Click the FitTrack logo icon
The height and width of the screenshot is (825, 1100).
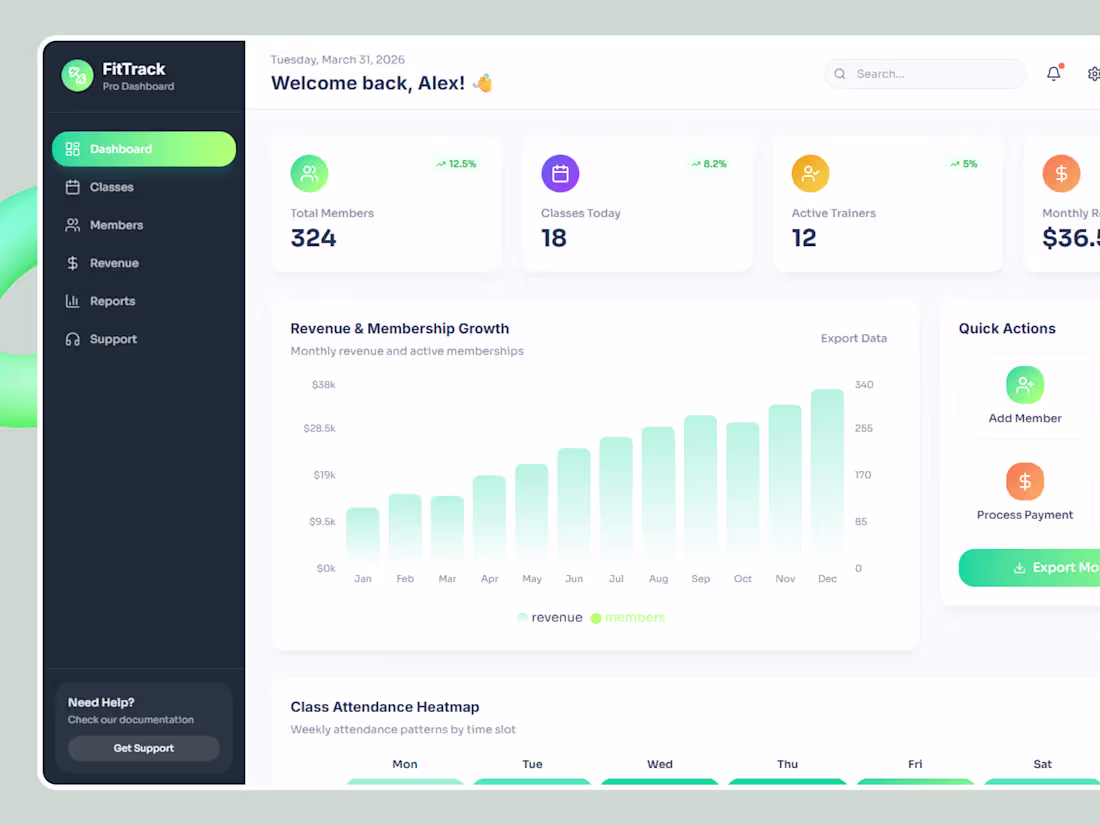(77, 76)
